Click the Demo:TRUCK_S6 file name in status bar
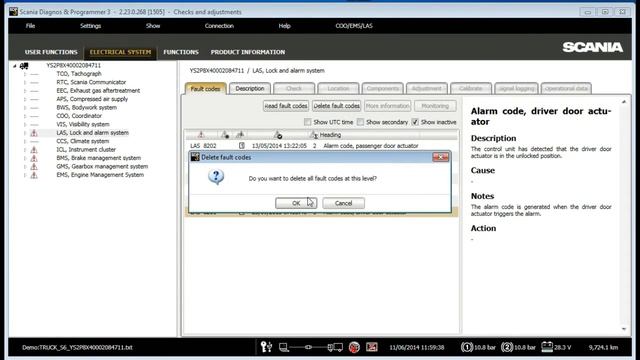The height and width of the screenshot is (360, 640). point(77,347)
